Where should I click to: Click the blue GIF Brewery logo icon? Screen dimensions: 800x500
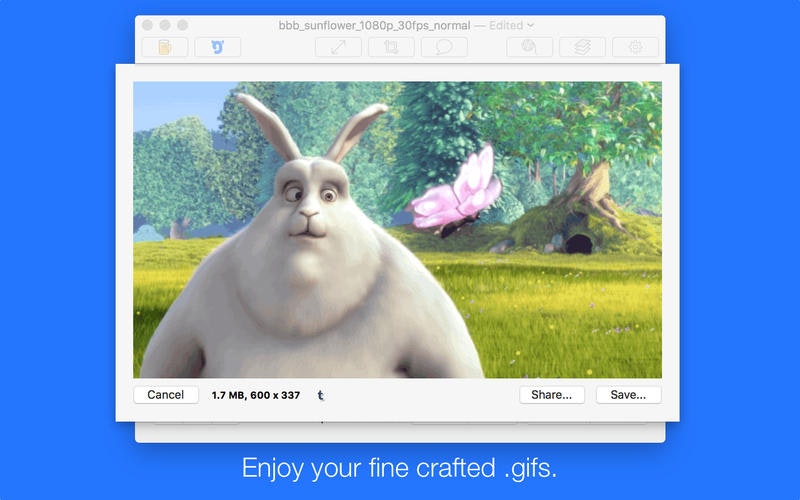(218, 47)
